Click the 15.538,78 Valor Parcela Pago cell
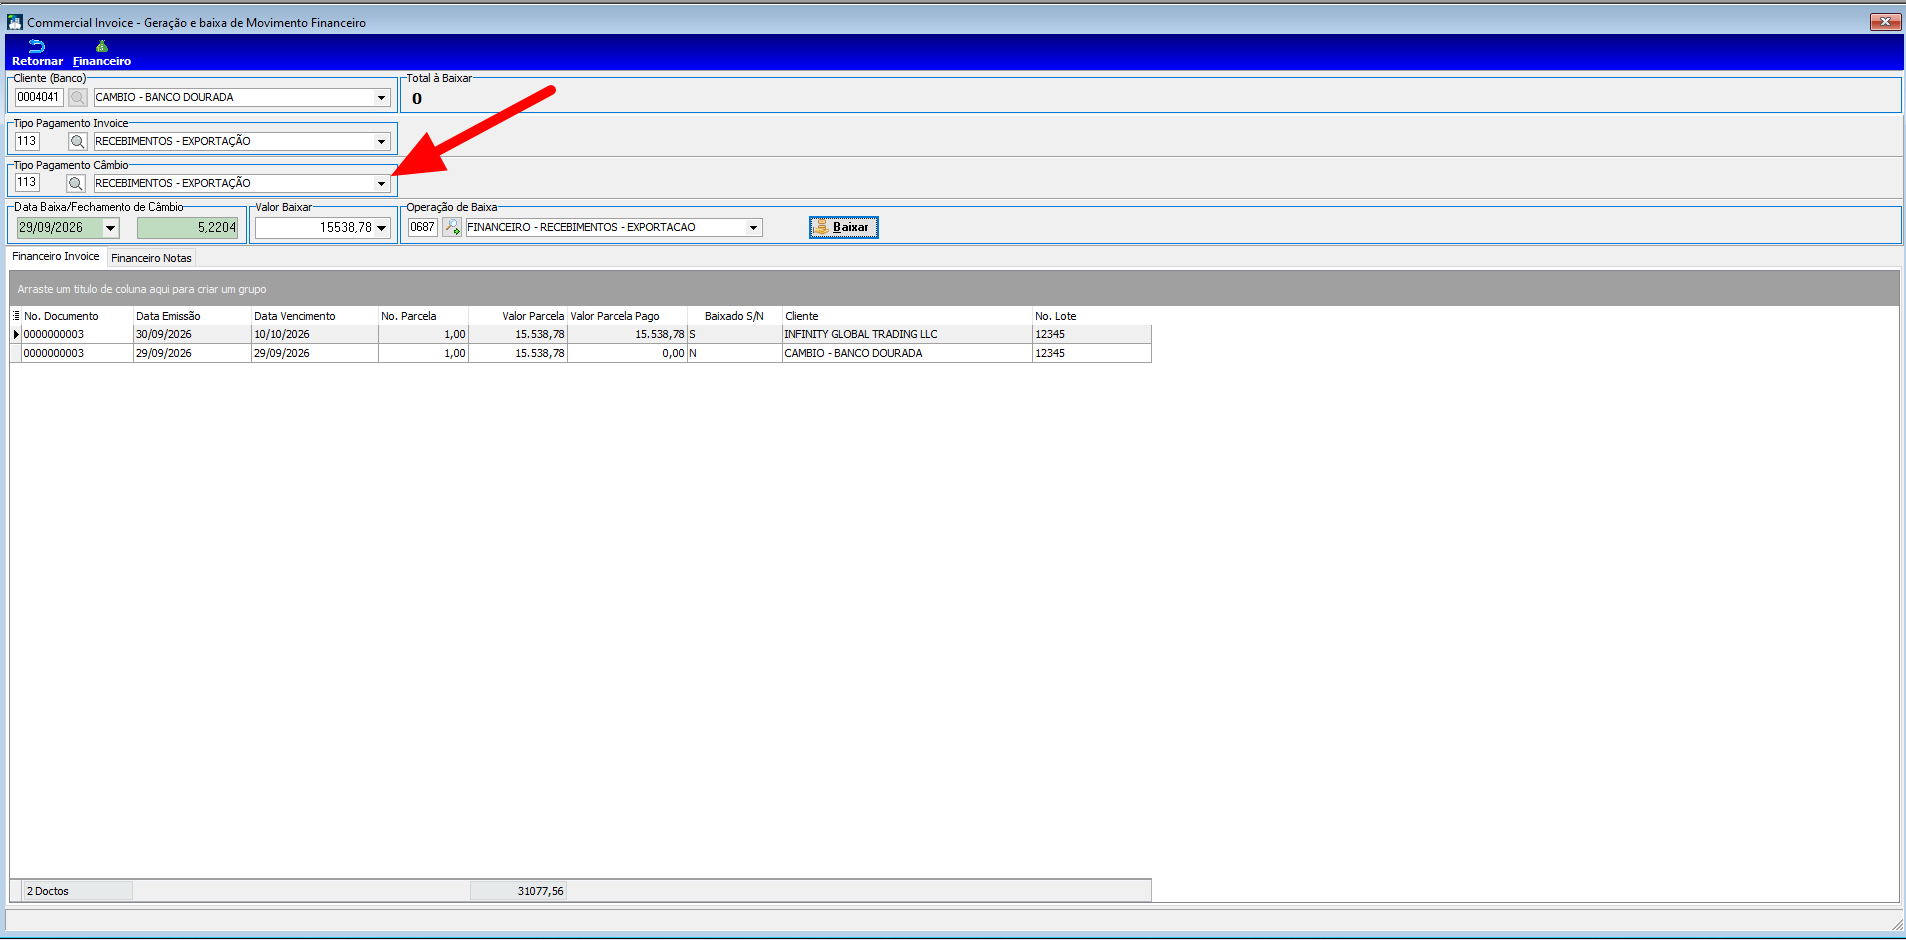 point(627,335)
